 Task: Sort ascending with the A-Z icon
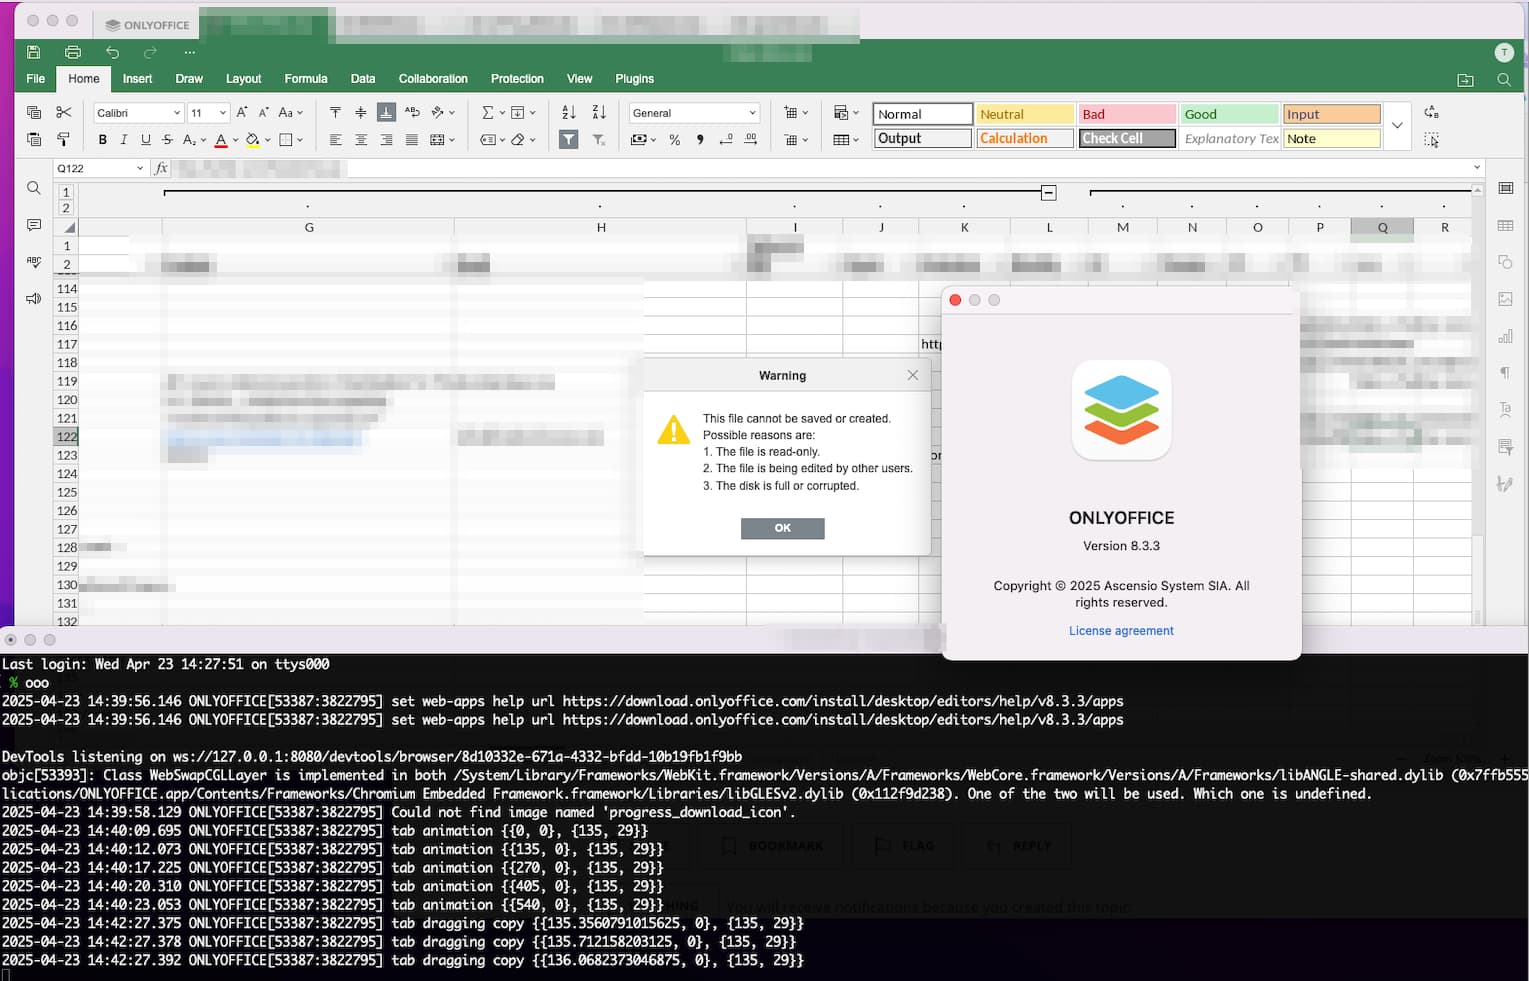(x=569, y=113)
